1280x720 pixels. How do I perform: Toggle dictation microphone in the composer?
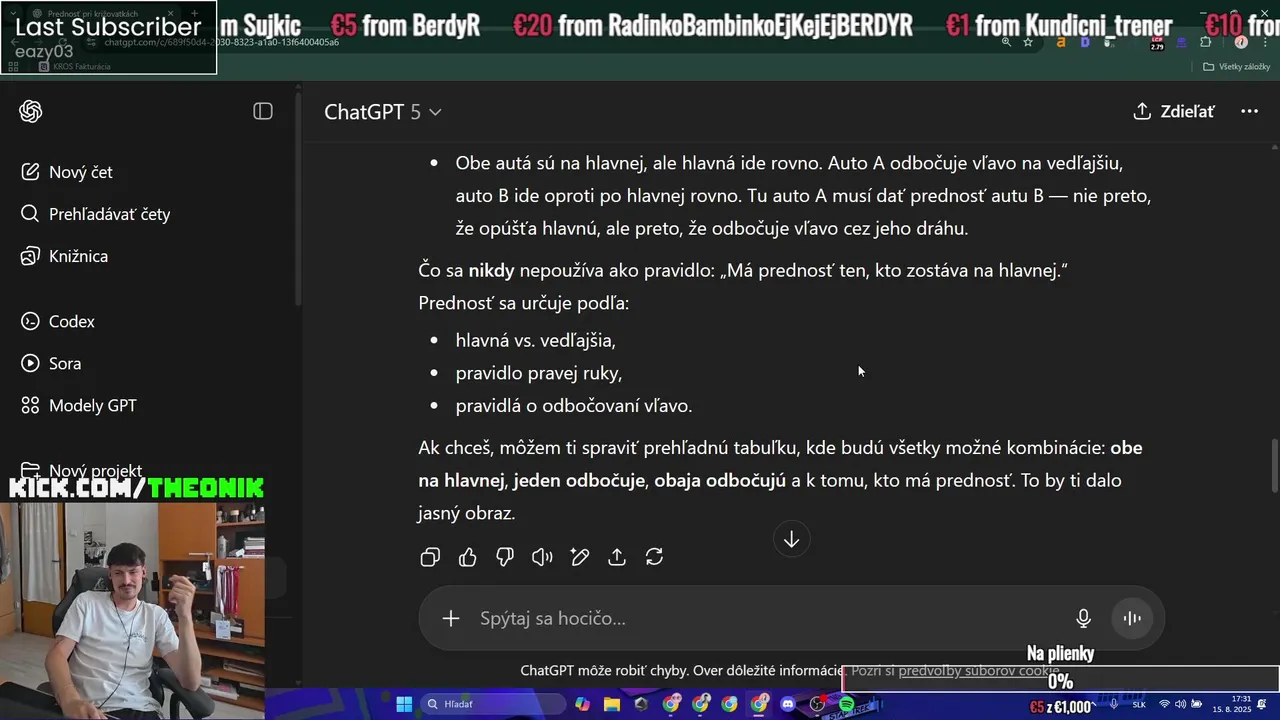click(1083, 618)
